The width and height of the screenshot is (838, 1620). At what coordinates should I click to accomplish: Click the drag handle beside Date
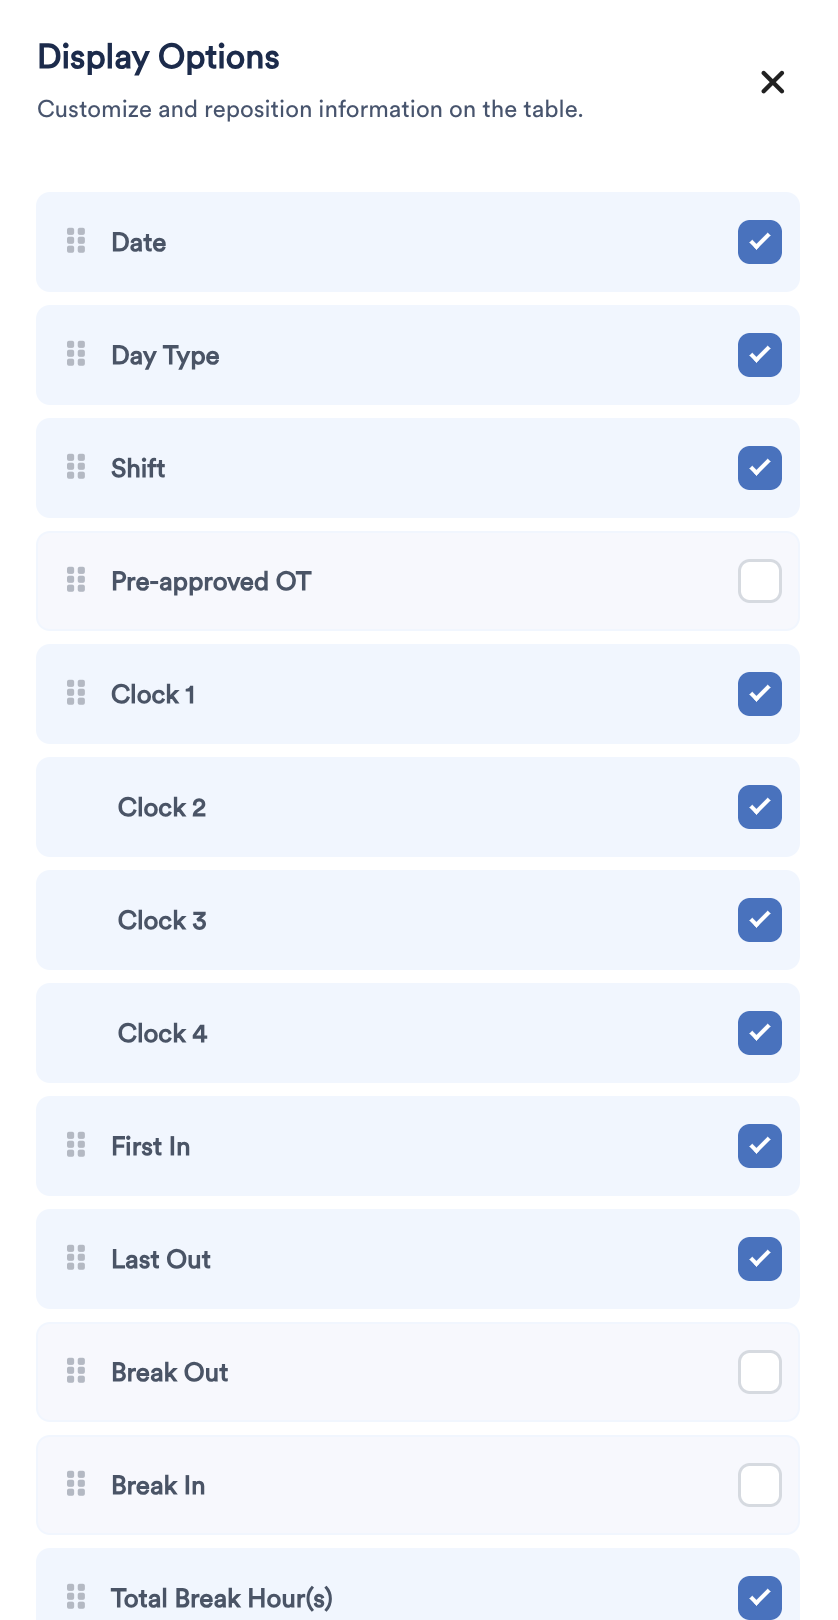pyautogui.click(x=76, y=241)
